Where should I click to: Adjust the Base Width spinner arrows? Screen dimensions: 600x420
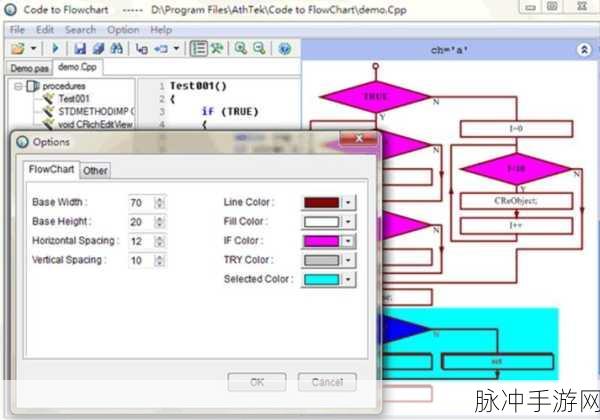(160, 203)
